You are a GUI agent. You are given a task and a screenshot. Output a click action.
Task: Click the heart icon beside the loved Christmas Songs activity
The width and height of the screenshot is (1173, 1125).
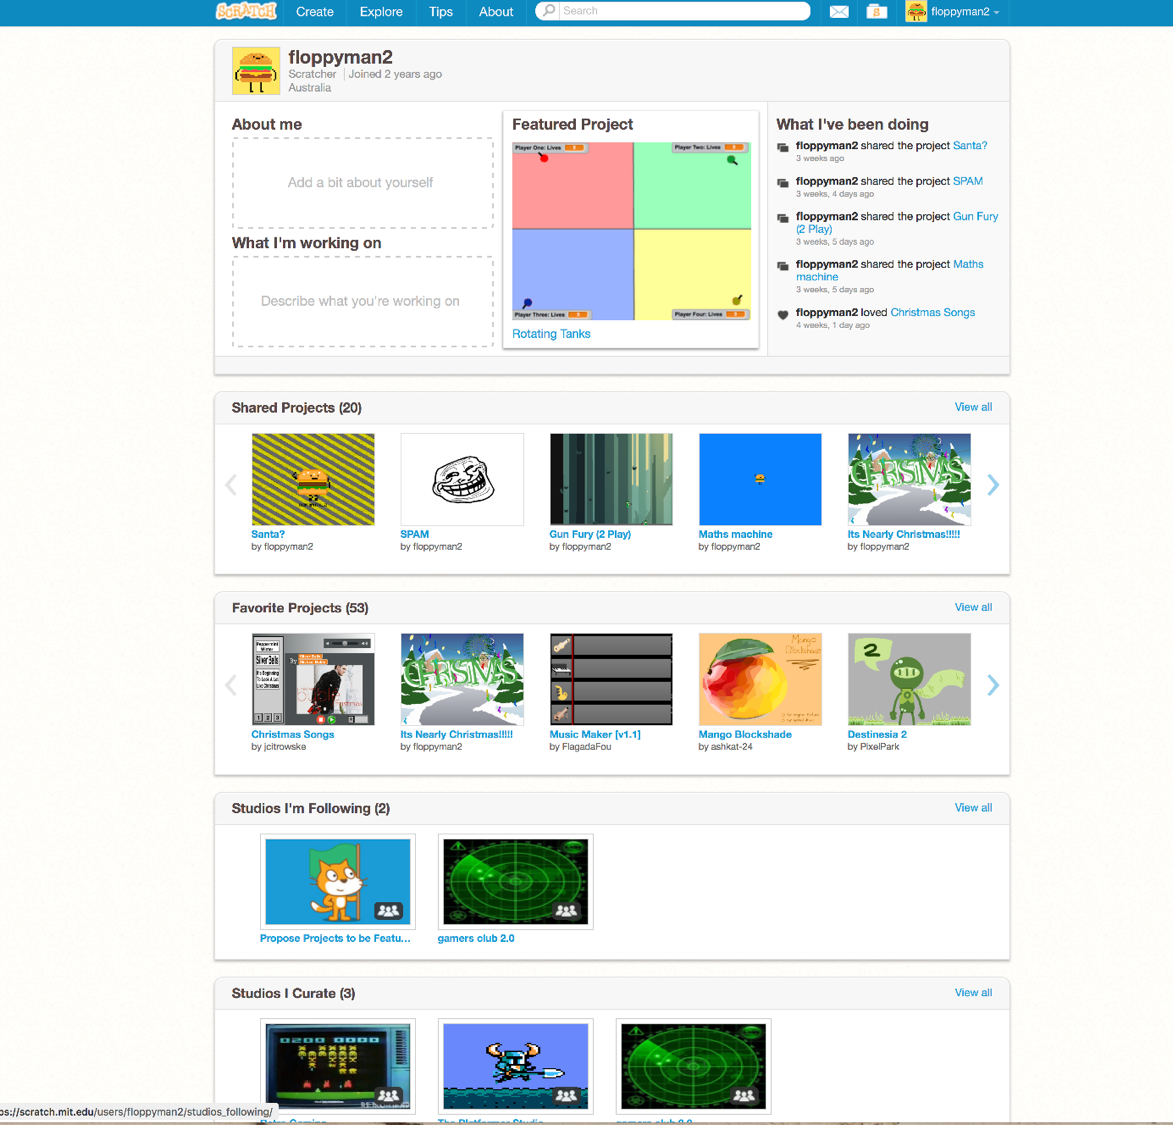782,313
